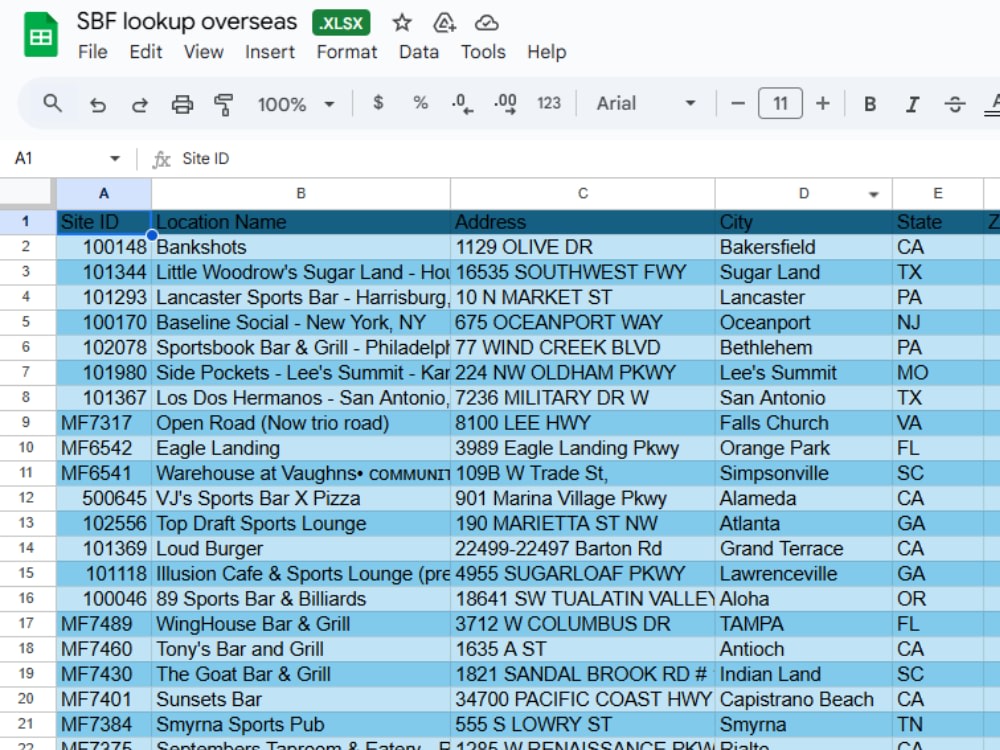Select column E header
Screen dimensions: 1000x750
pos(938,194)
